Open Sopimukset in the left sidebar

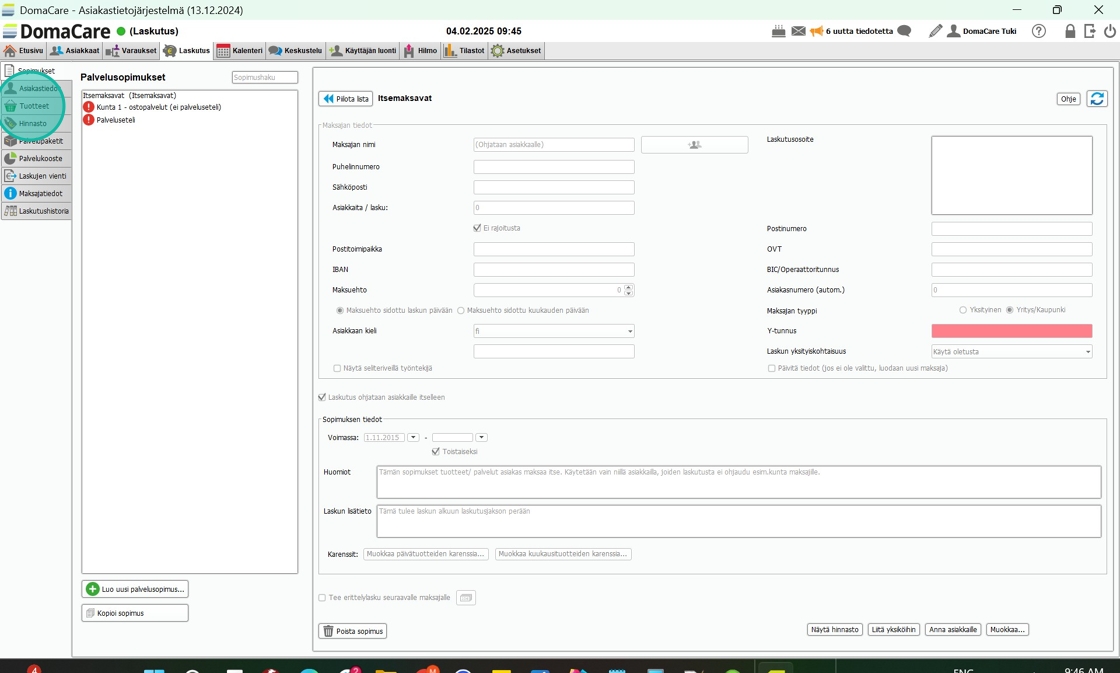click(x=36, y=71)
